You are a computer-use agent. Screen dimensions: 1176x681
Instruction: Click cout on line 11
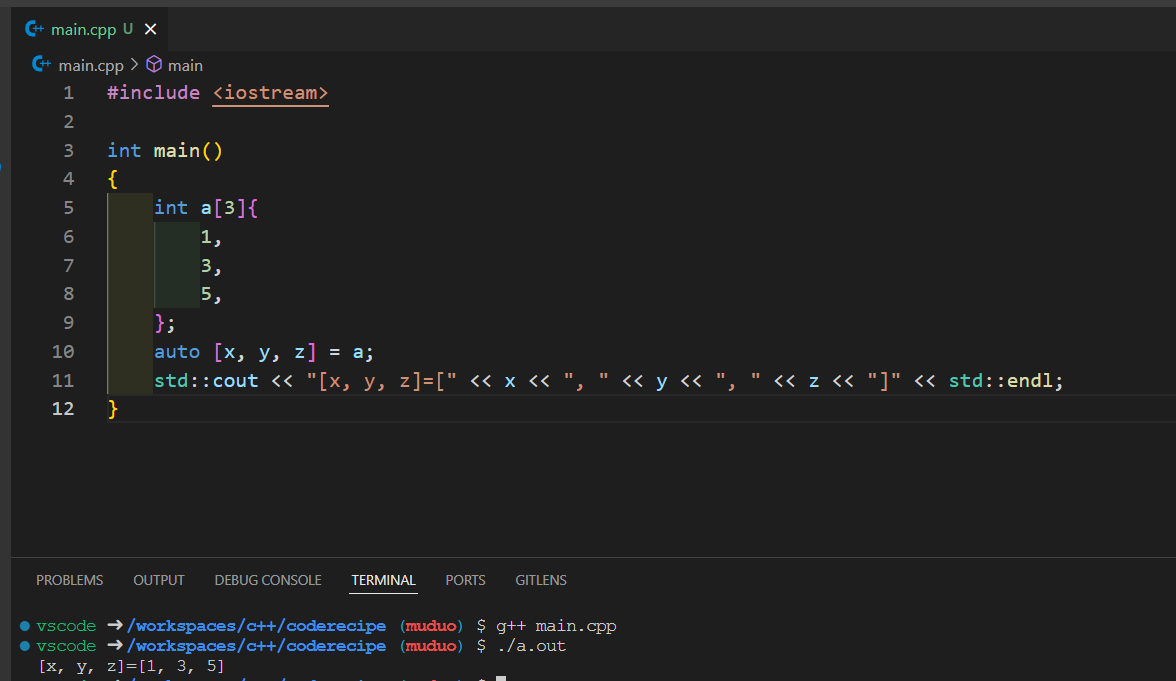[x=236, y=381]
